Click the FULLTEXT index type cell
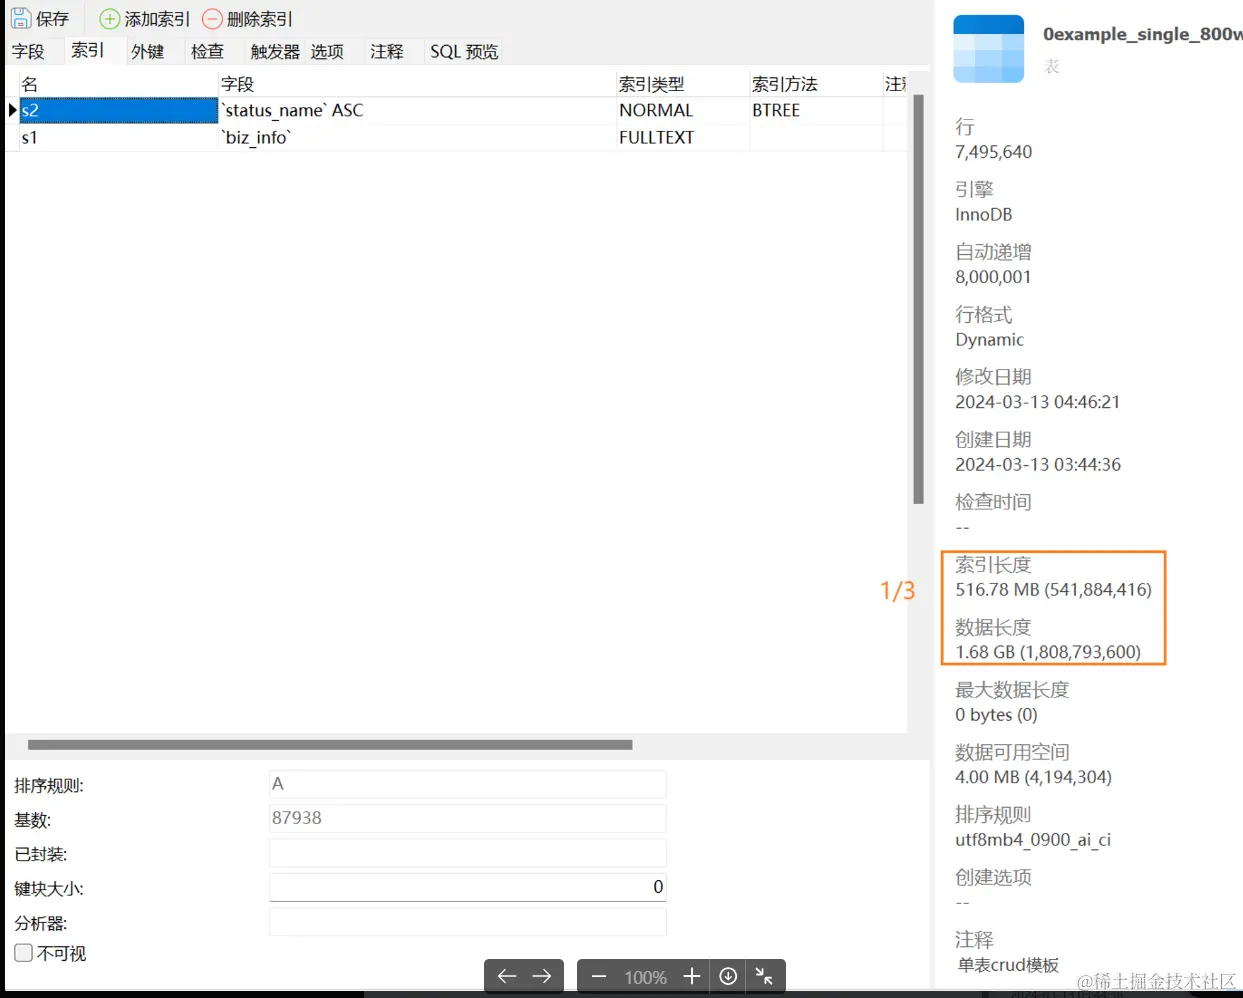 point(683,137)
